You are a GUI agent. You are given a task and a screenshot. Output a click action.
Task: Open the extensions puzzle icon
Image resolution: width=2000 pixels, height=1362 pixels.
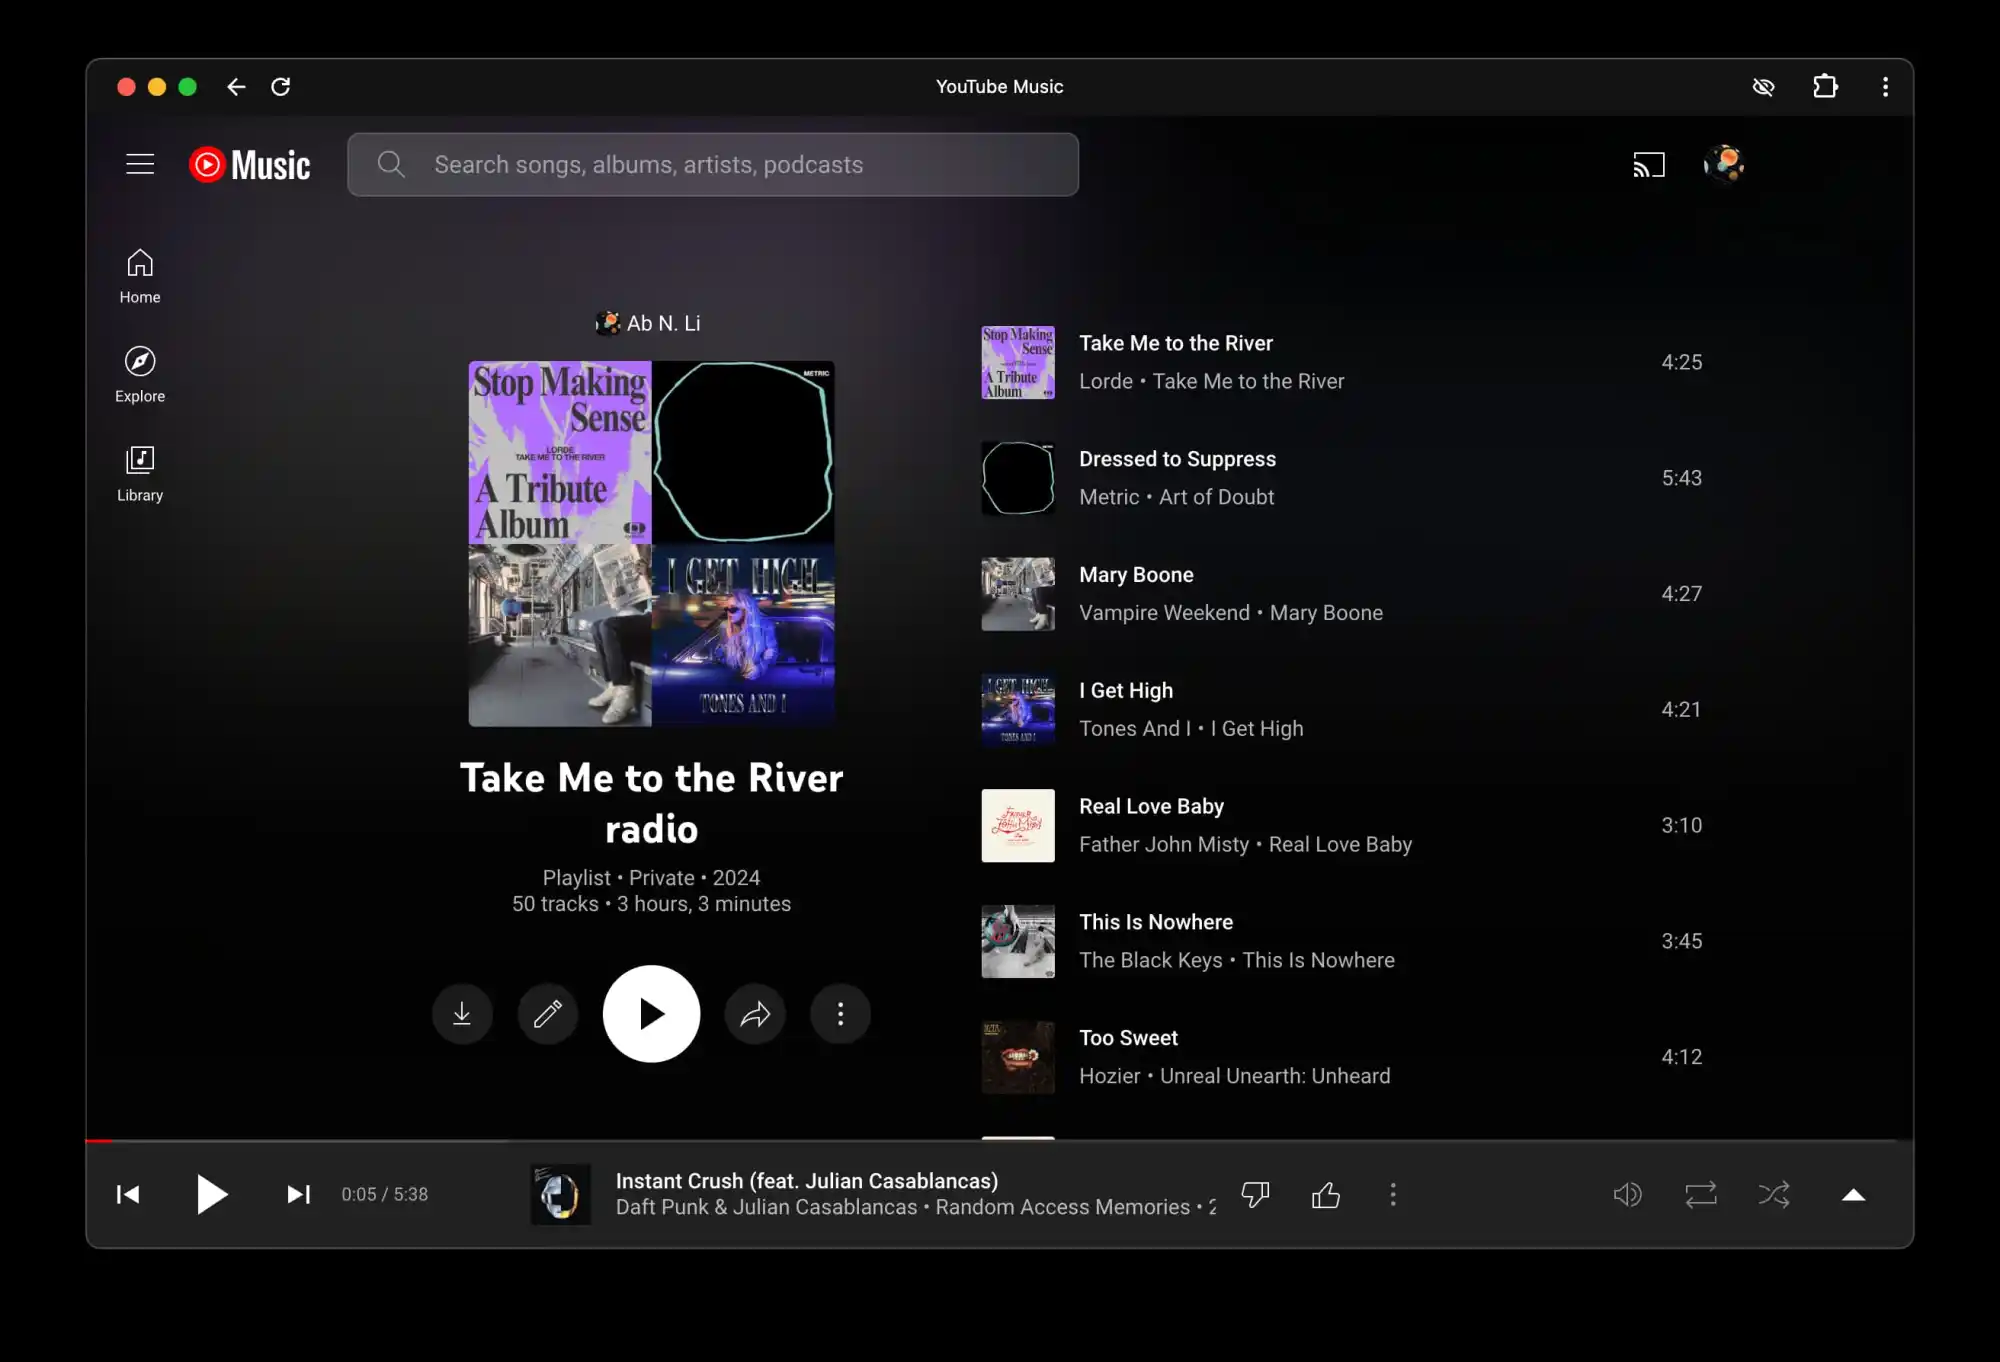(1825, 87)
